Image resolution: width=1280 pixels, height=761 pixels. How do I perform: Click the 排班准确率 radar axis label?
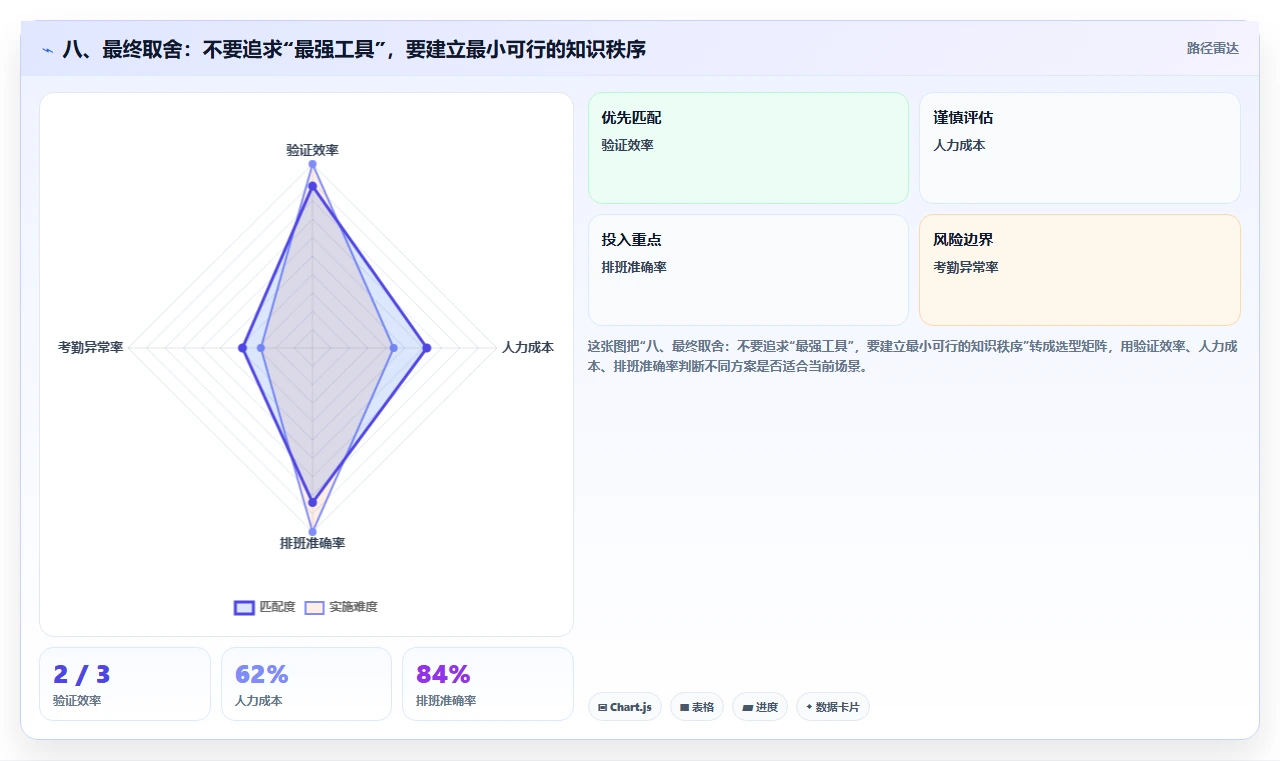[x=312, y=543]
